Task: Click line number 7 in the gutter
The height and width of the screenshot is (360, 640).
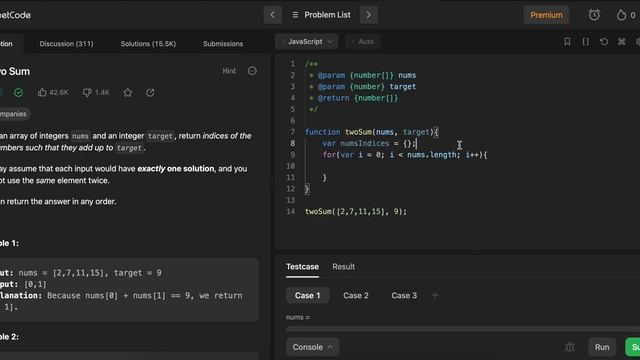Action: 292,132
